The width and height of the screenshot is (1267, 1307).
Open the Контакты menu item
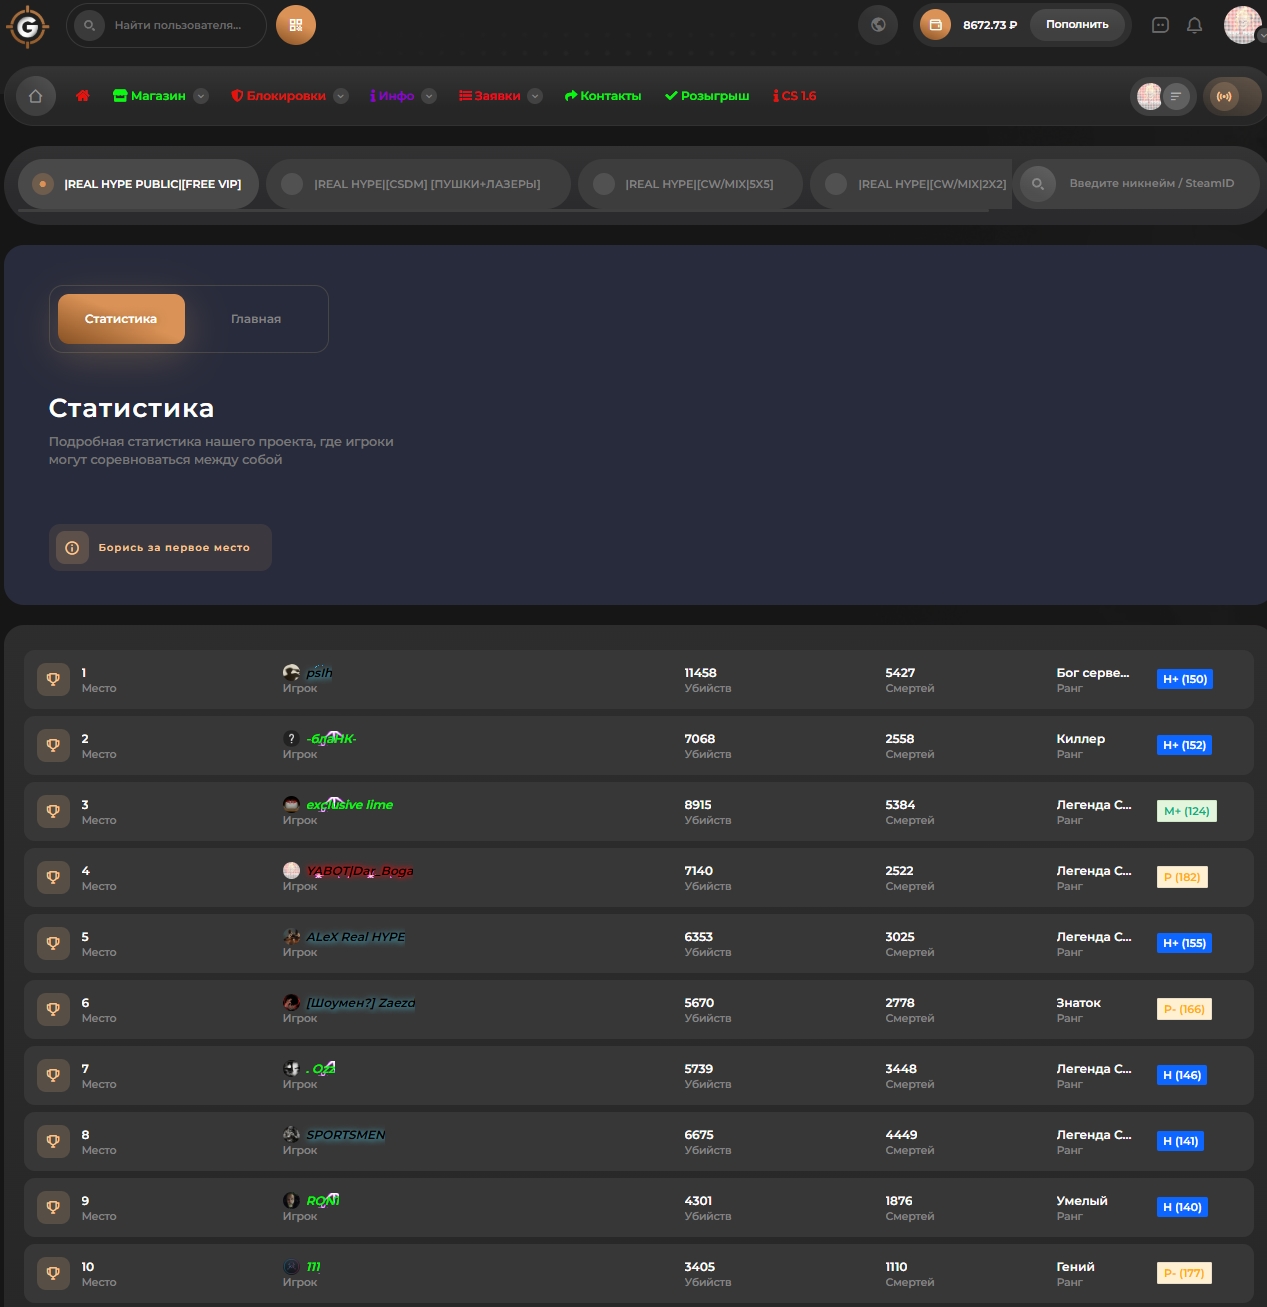coord(603,96)
